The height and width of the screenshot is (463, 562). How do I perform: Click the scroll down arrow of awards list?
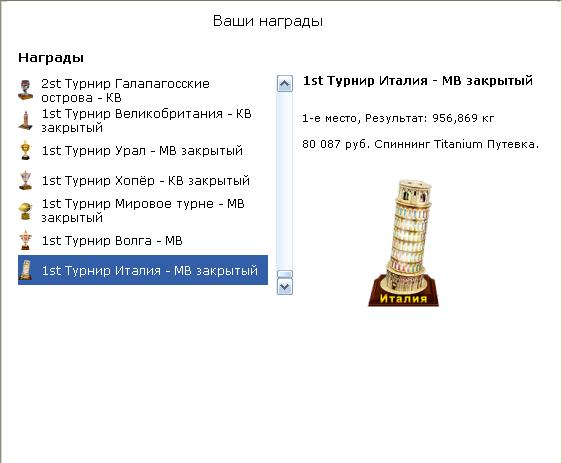coord(285,287)
